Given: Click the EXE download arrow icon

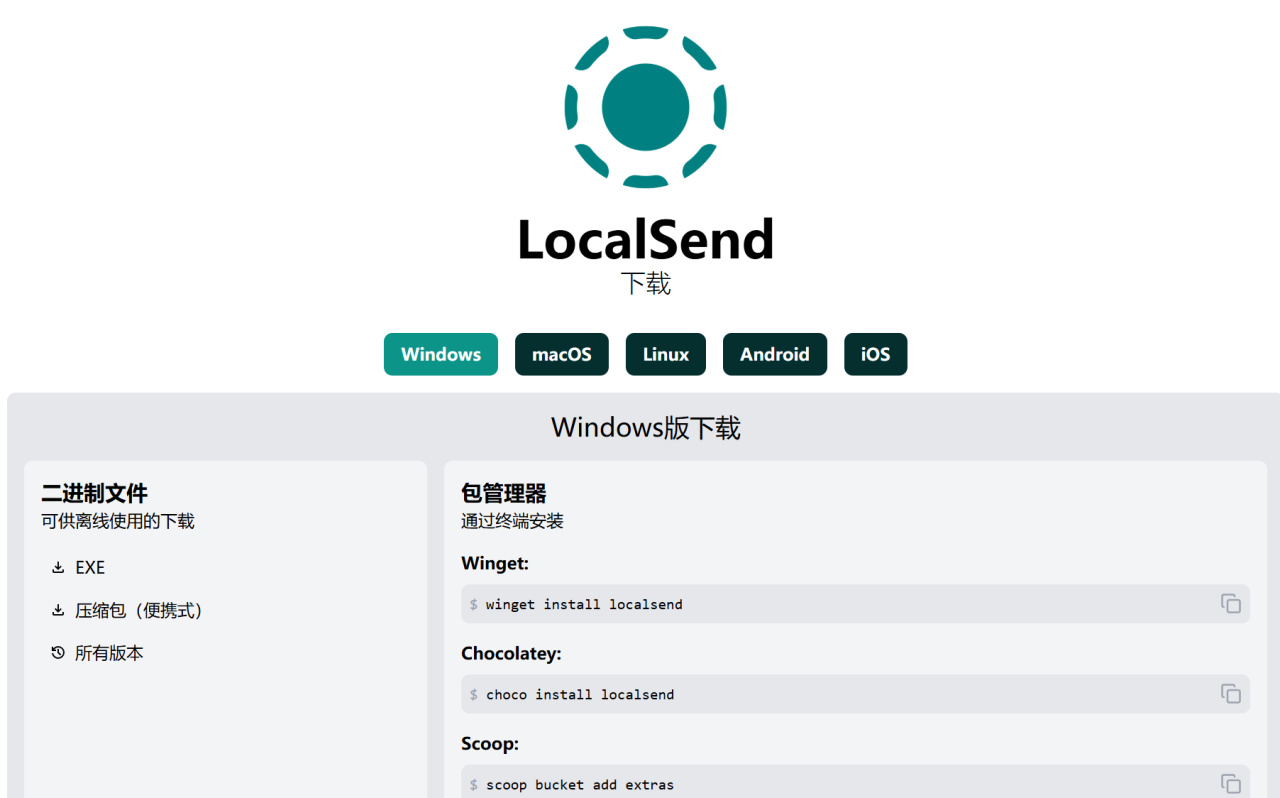Looking at the screenshot, I should click(58, 568).
